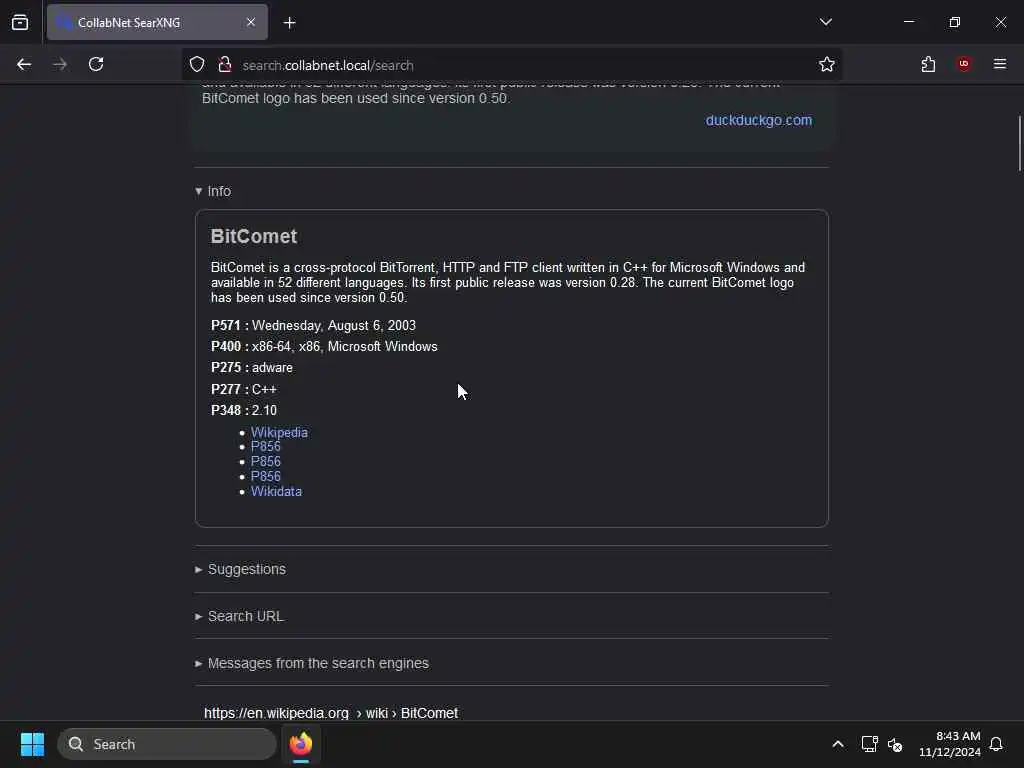Open the notifications bell
The height and width of the screenshot is (768, 1024).
click(x=996, y=744)
